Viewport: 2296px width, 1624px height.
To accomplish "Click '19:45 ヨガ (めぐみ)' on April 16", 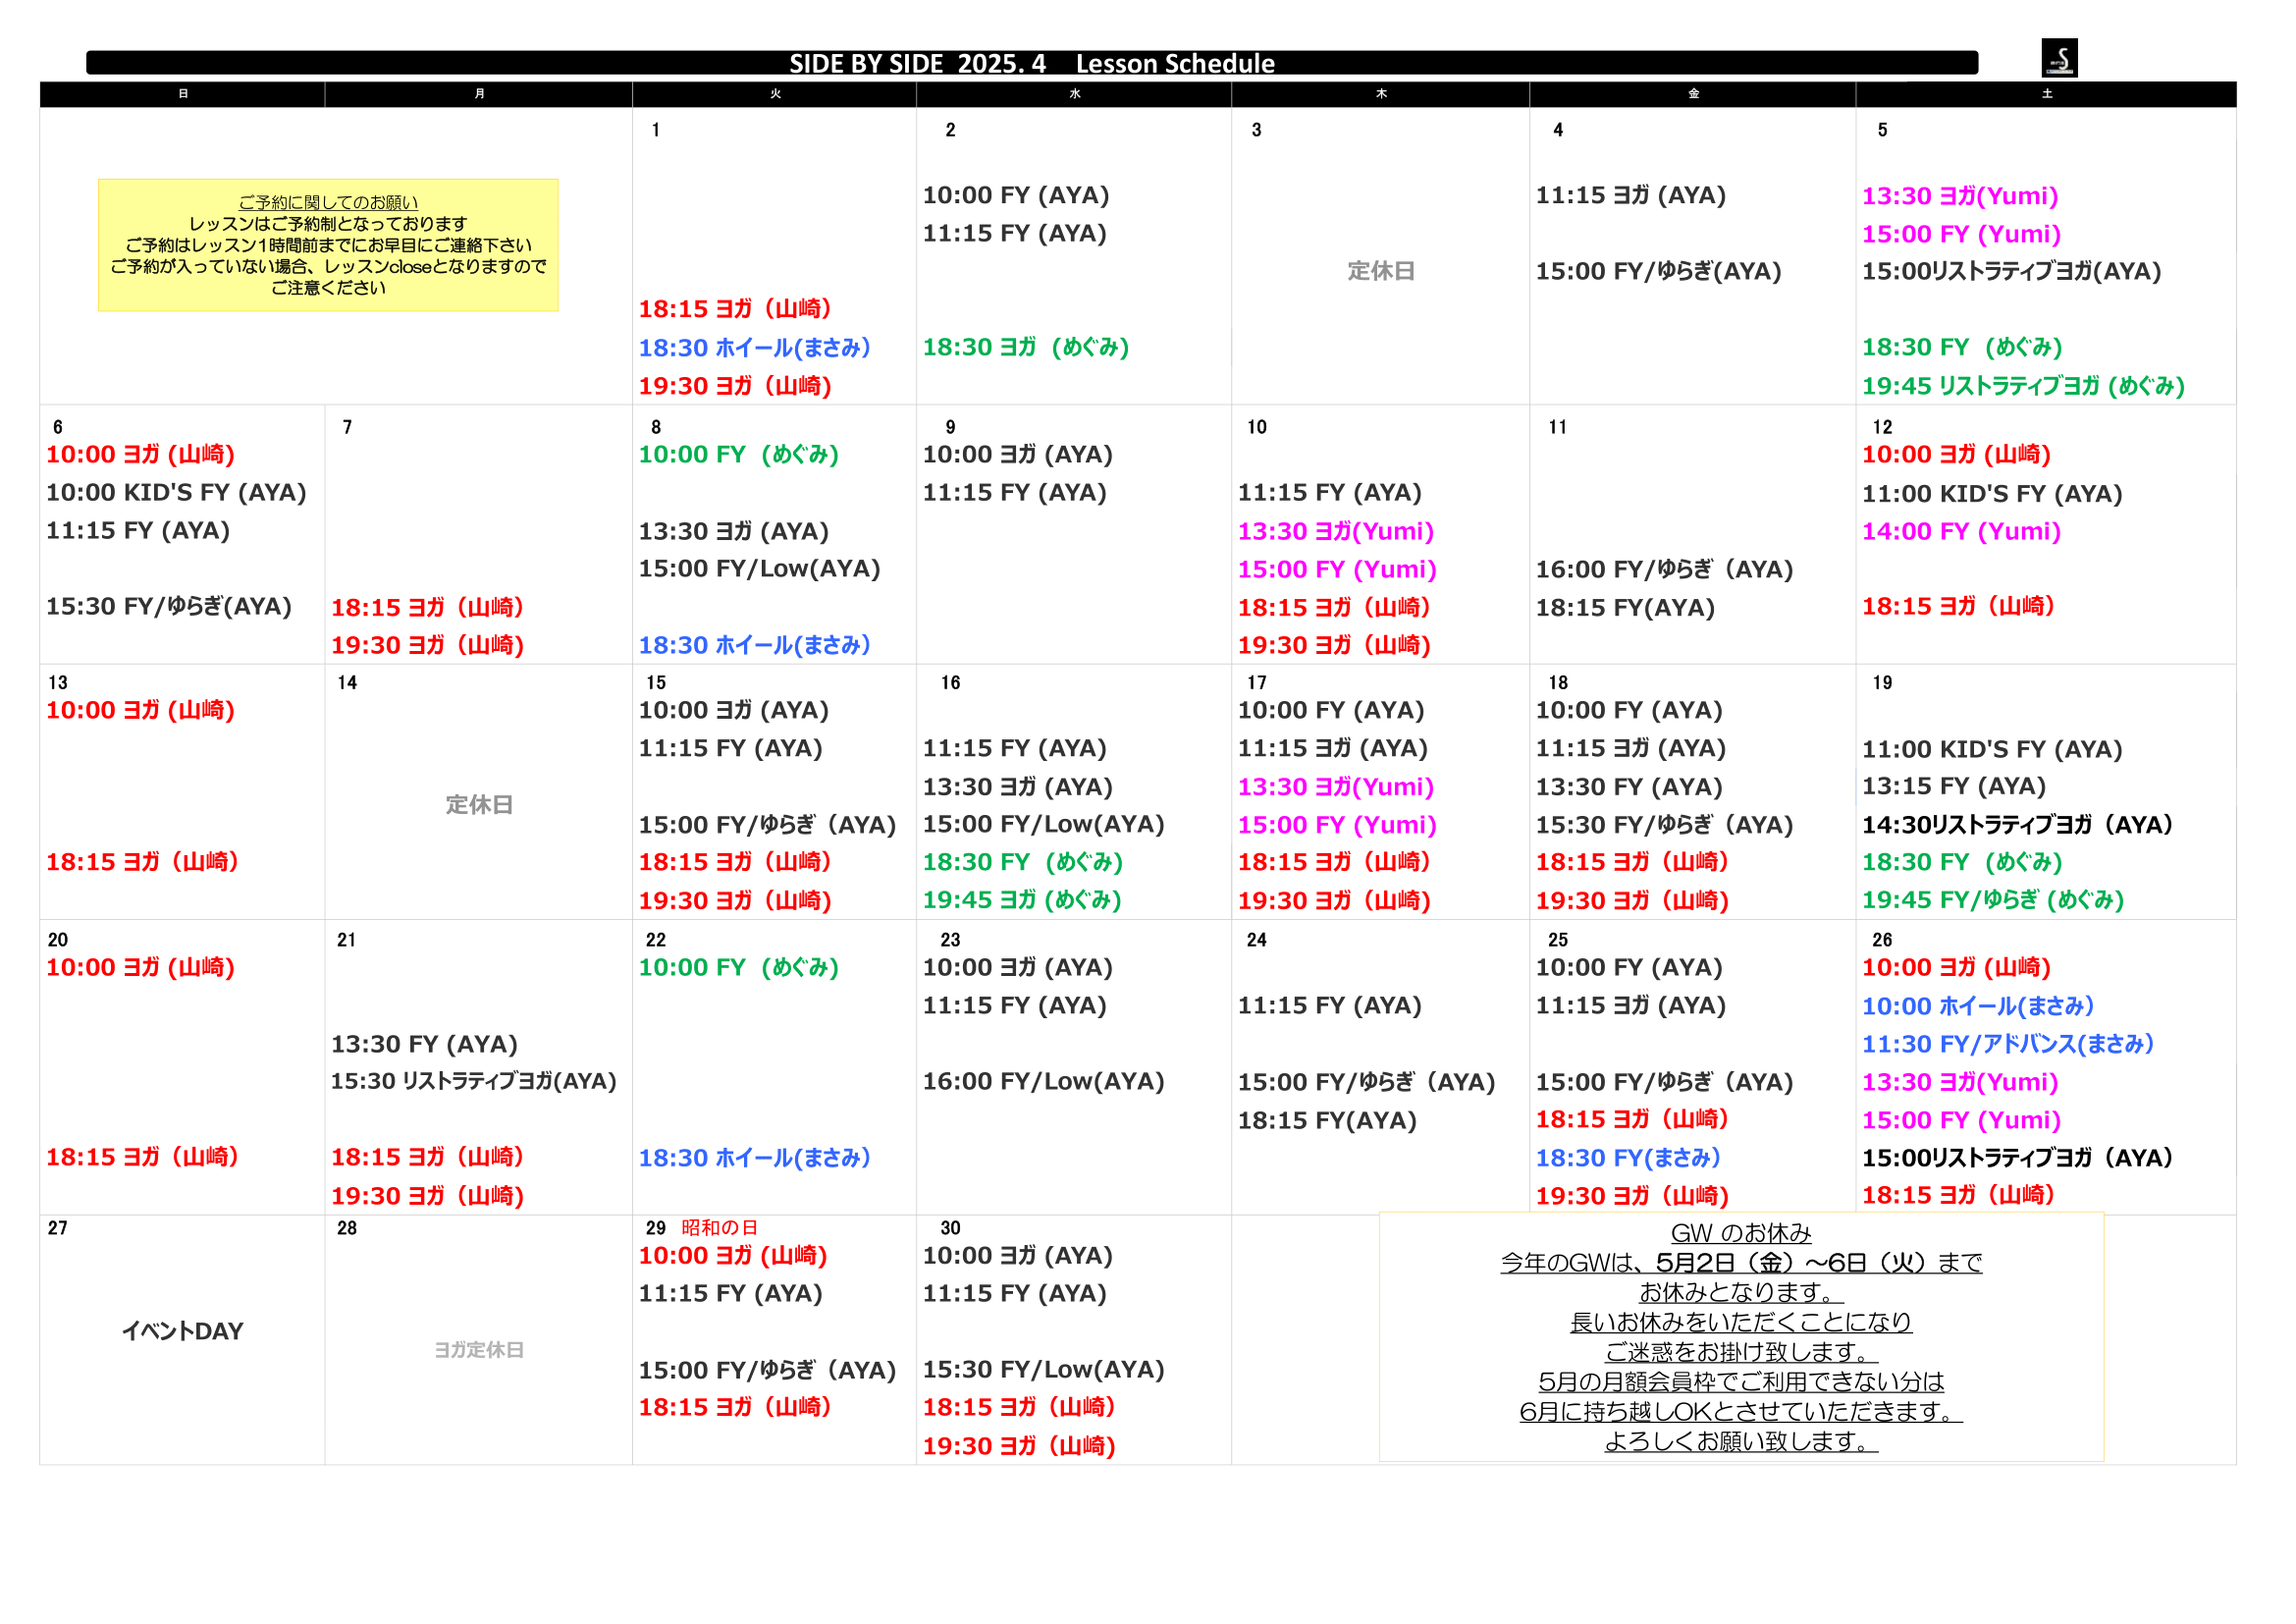I will pyautogui.click(x=1022, y=900).
